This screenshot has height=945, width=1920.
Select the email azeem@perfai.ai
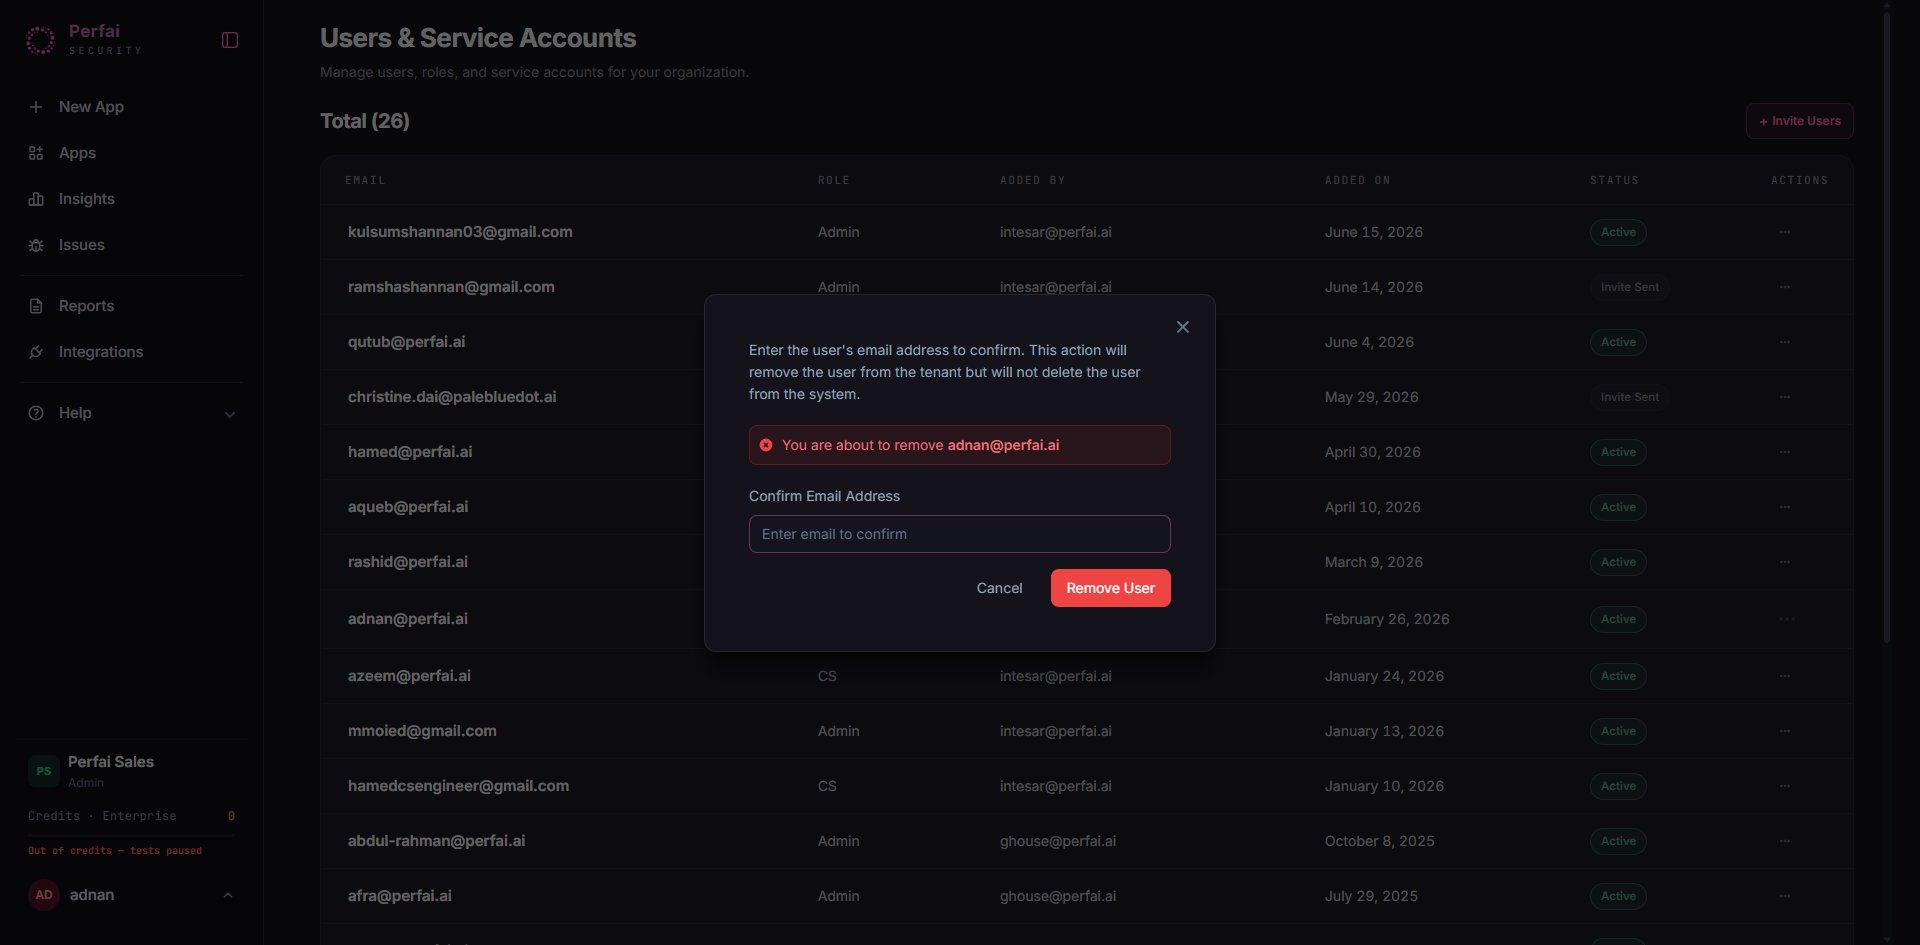pos(409,676)
